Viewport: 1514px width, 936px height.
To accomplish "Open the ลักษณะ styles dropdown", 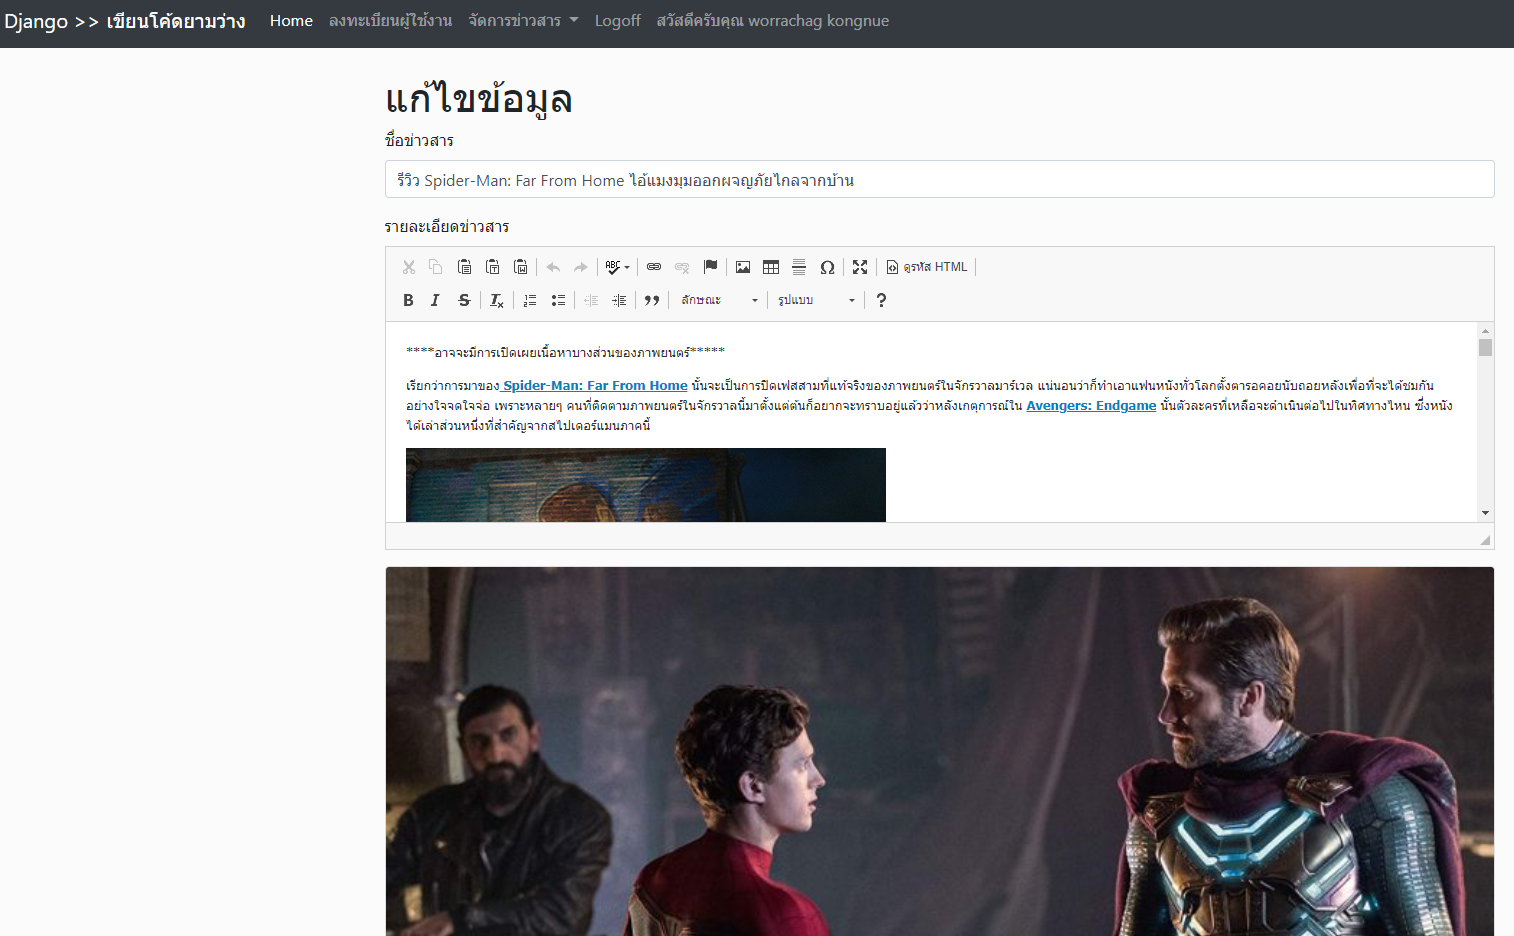I will pyautogui.click(x=720, y=300).
